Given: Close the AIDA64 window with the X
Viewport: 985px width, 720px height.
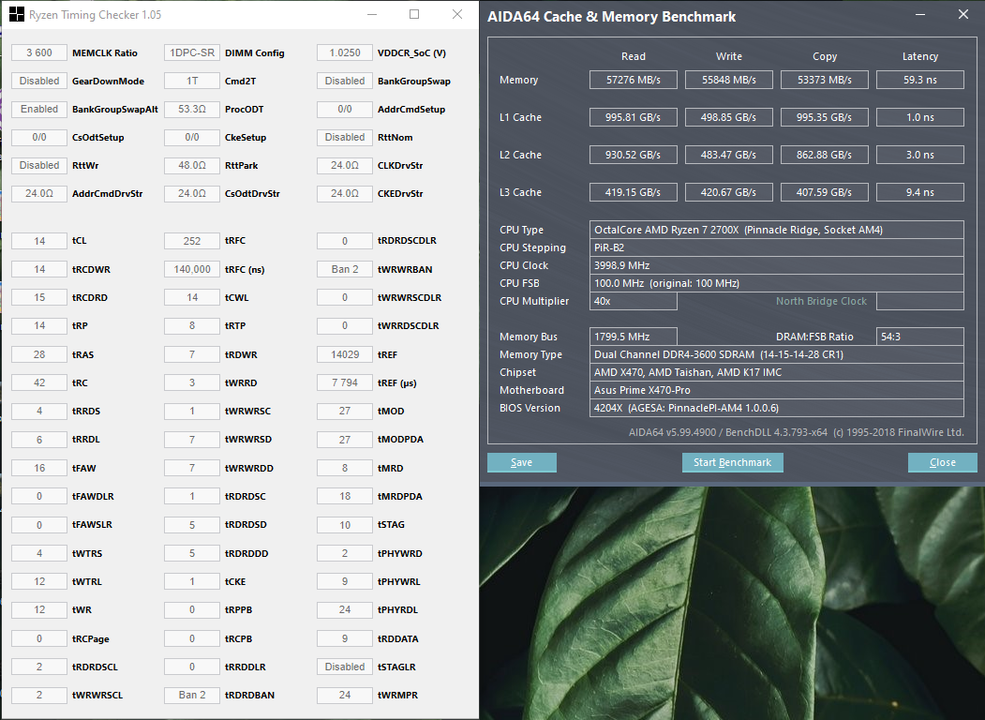Looking at the screenshot, I should [963, 14].
